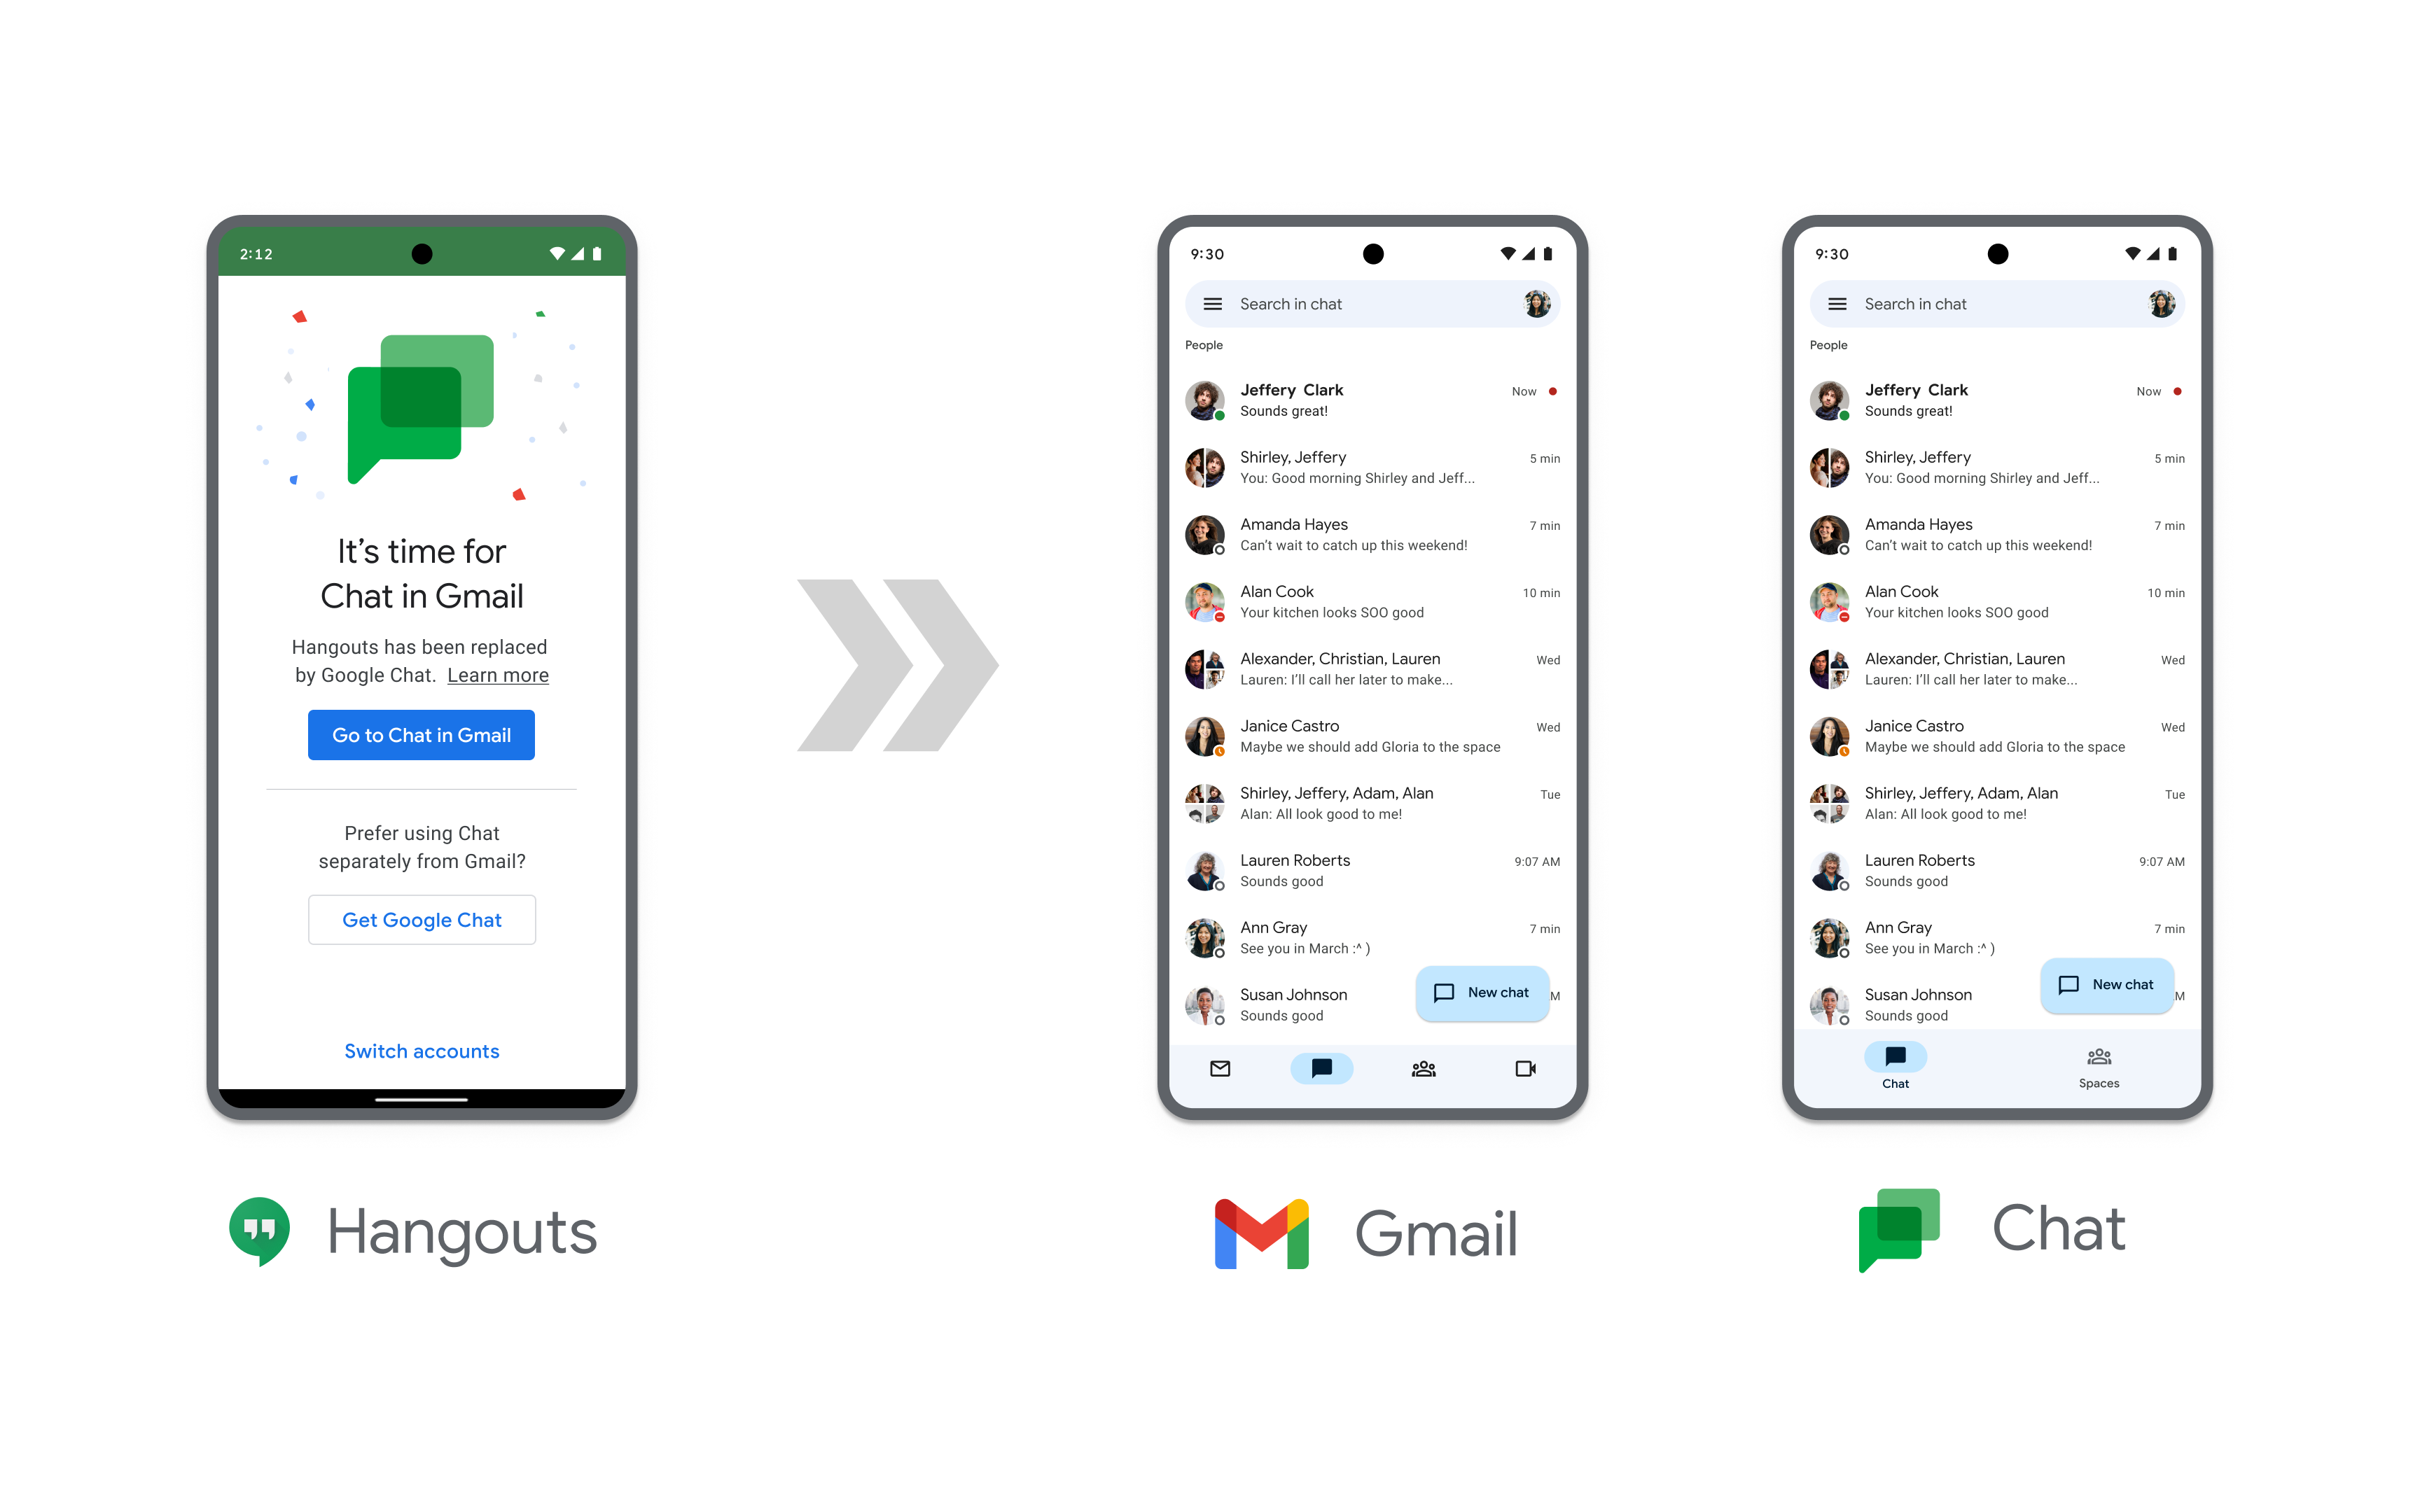Tap the profile avatar in Gmail chat header
The height and width of the screenshot is (1512, 2420).
click(x=1531, y=303)
